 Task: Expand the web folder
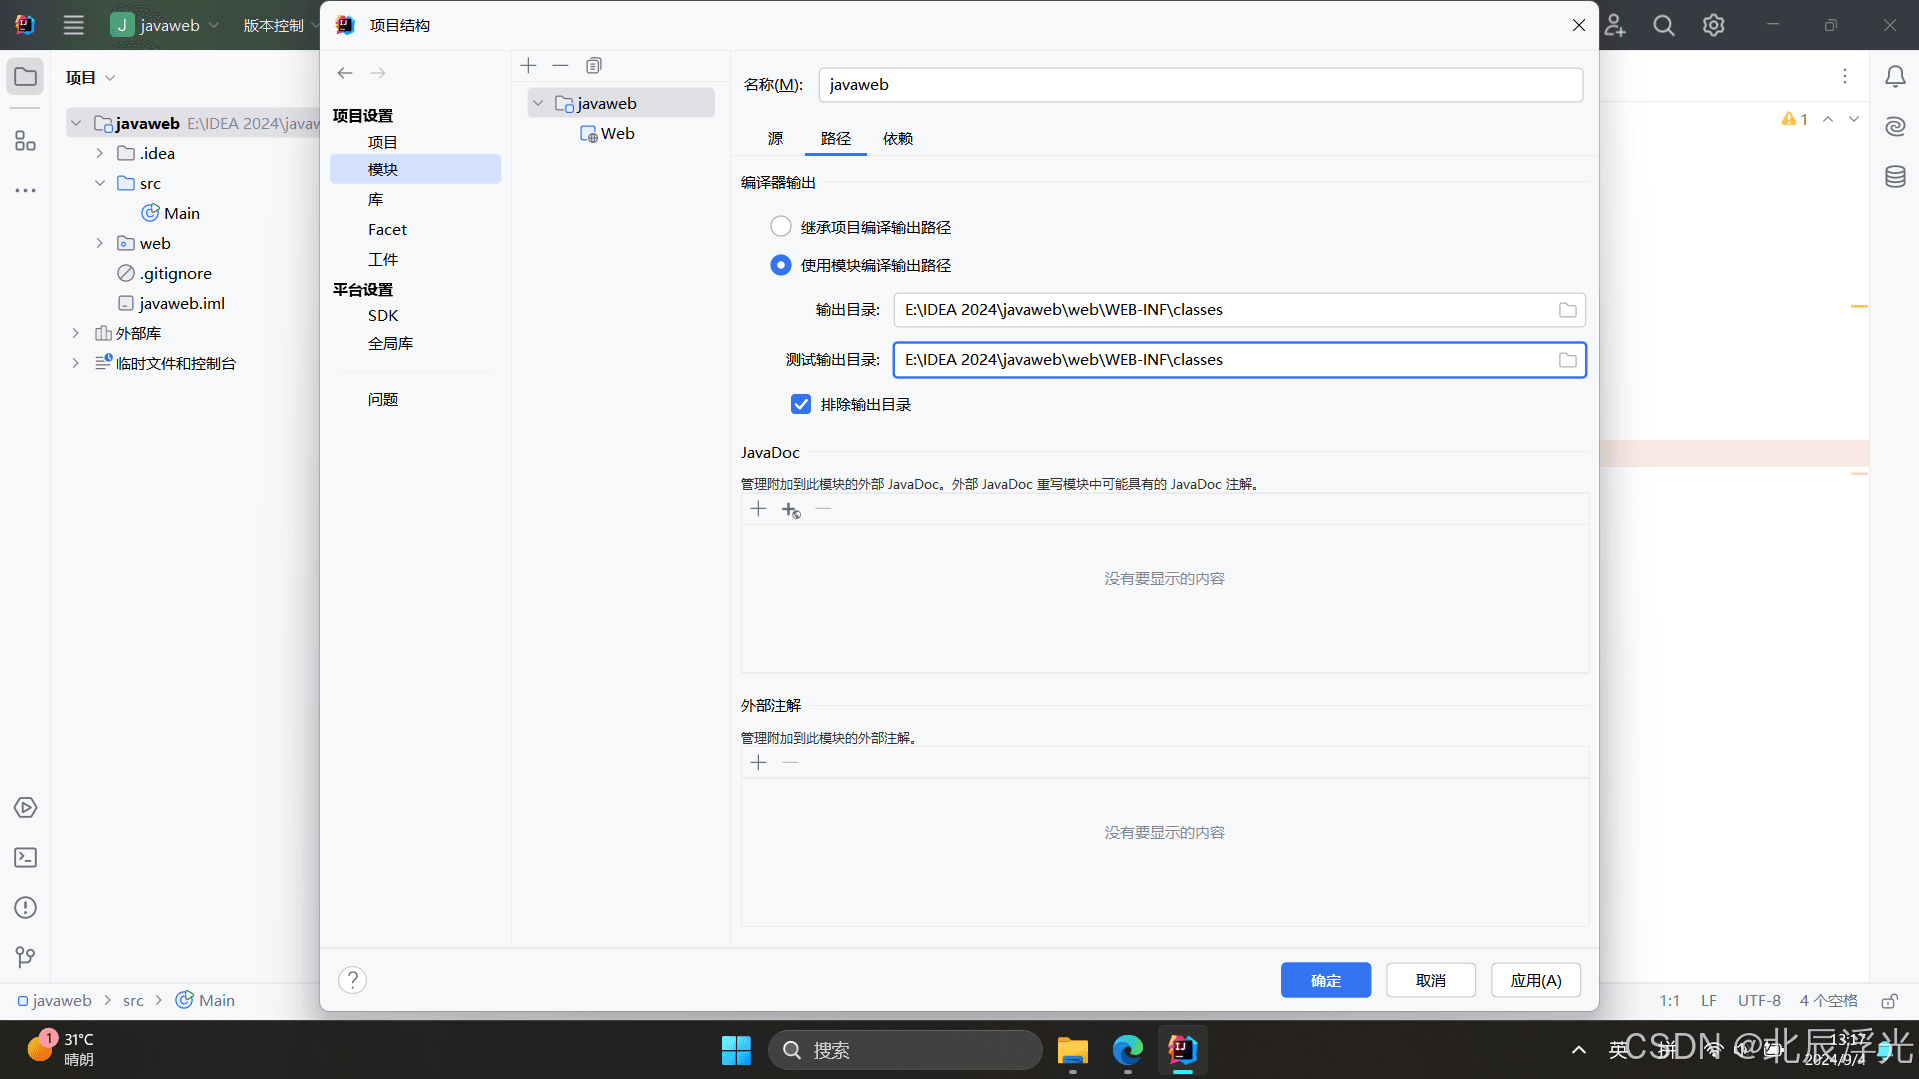click(100, 243)
